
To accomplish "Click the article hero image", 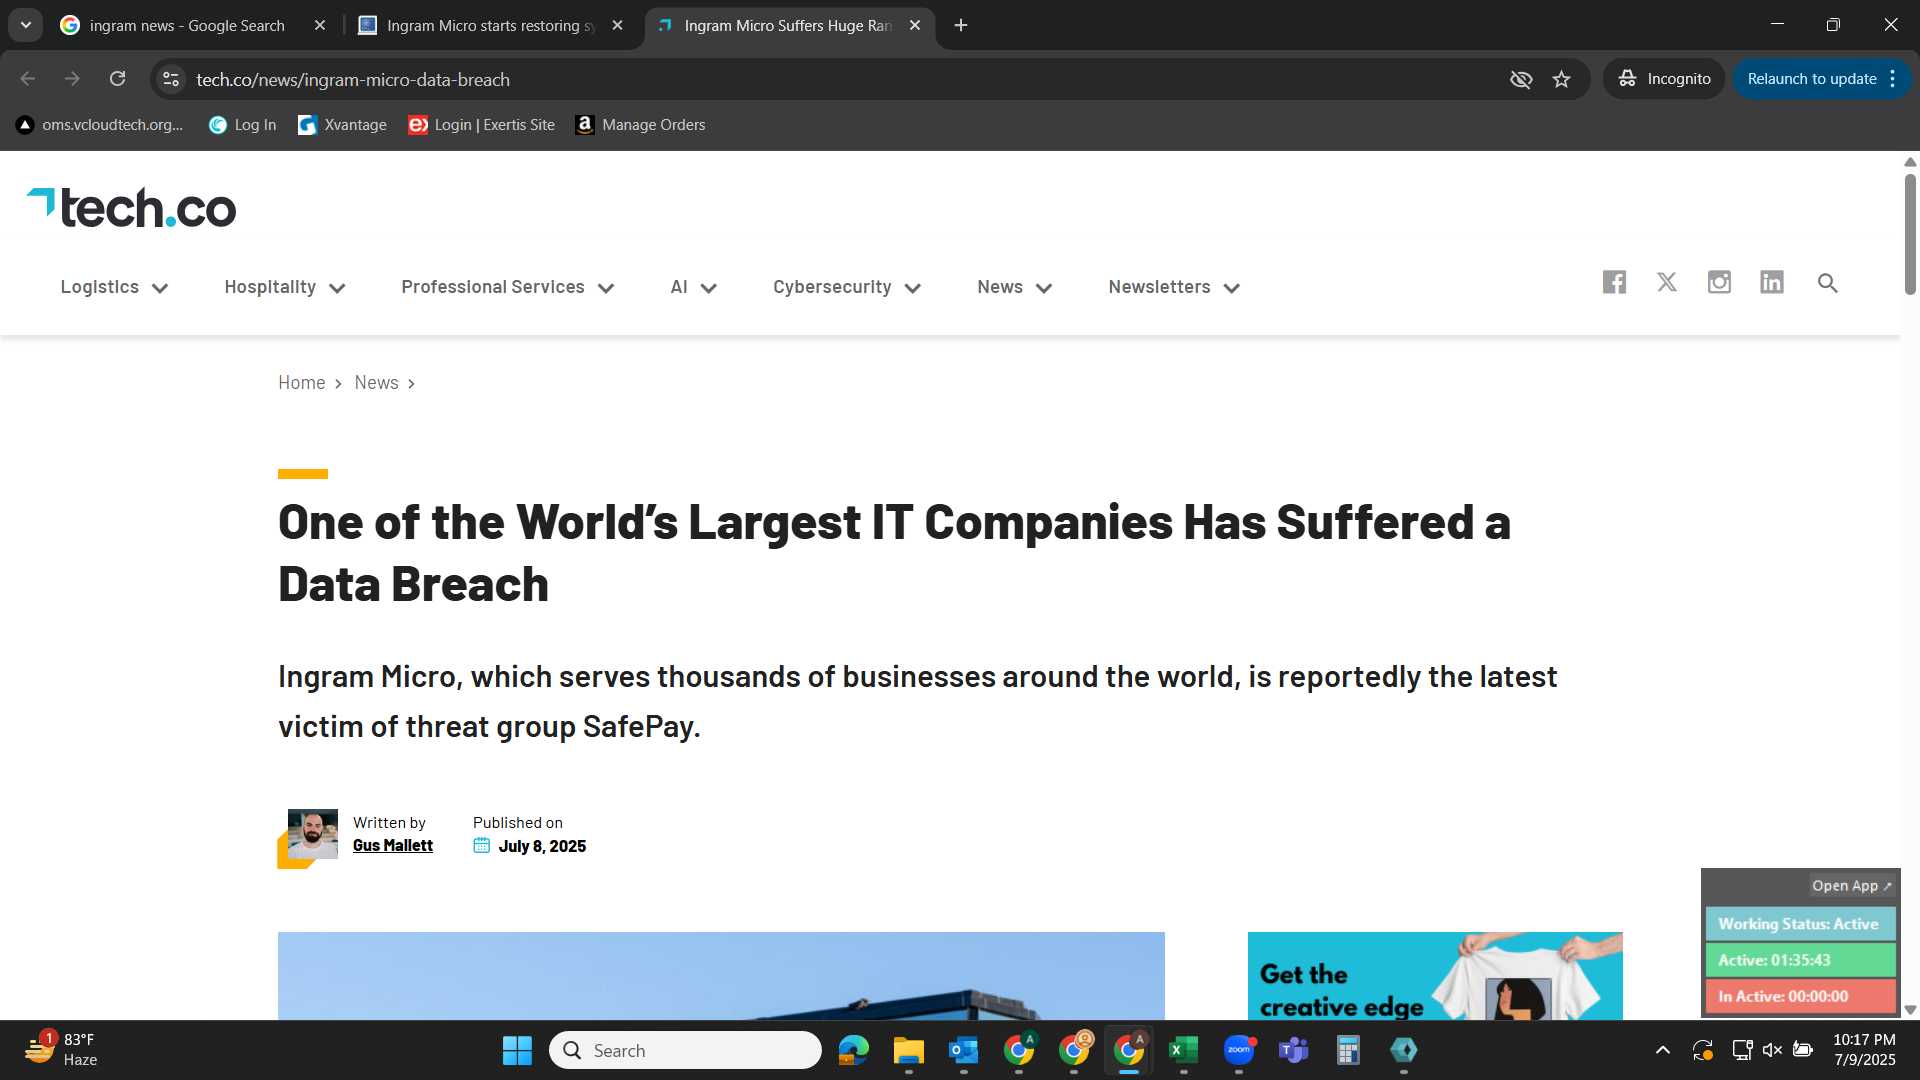I will [x=721, y=976].
